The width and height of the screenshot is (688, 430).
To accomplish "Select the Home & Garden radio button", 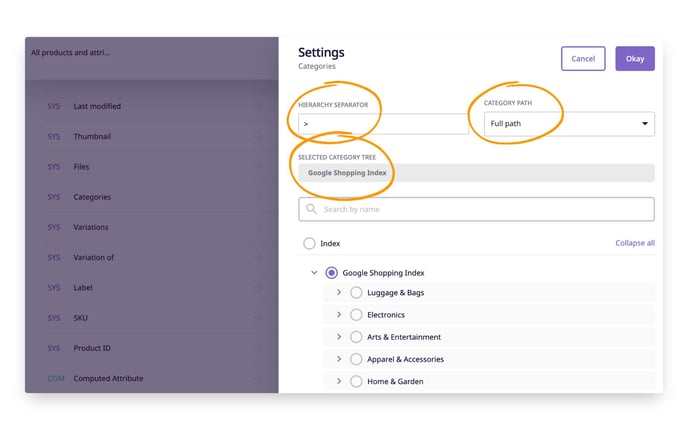I will (356, 381).
